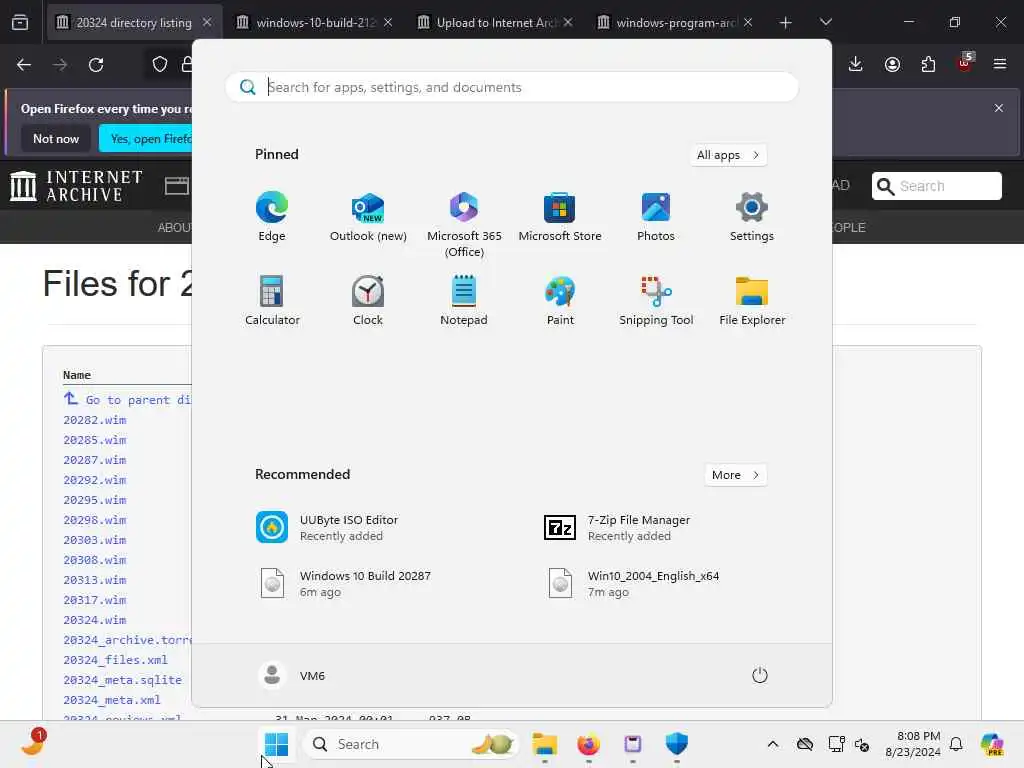Switch to 20324 directory listing tab
Screen dimensions: 1024x768
134,22
